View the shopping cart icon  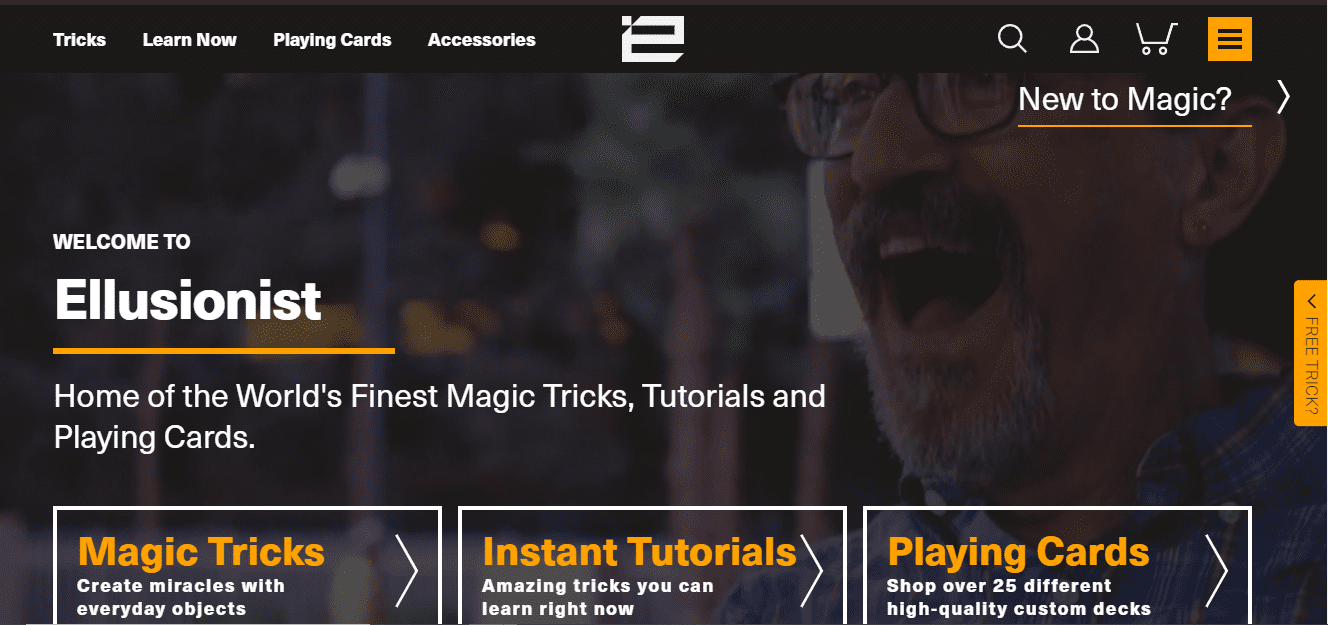1156,39
